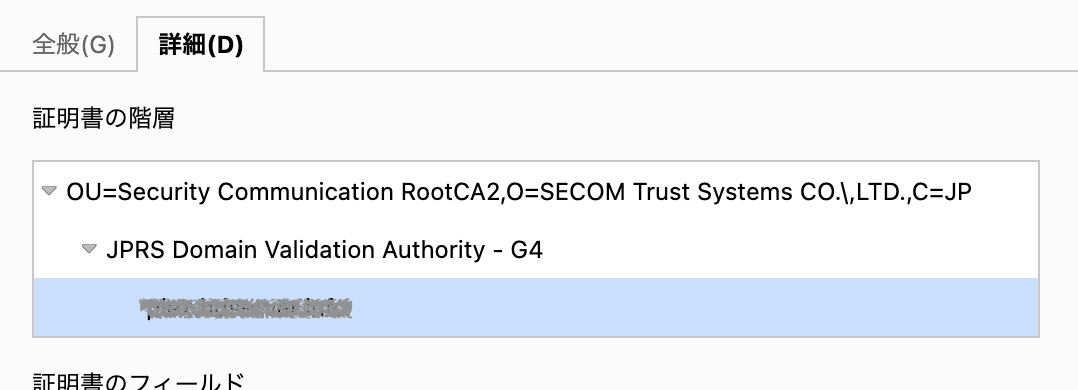Image resolution: width=1078 pixels, height=390 pixels.
Task: Collapse the JPRS Domain Validation Authority triangle
Action: pyautogui.click(x=89, y=249)
